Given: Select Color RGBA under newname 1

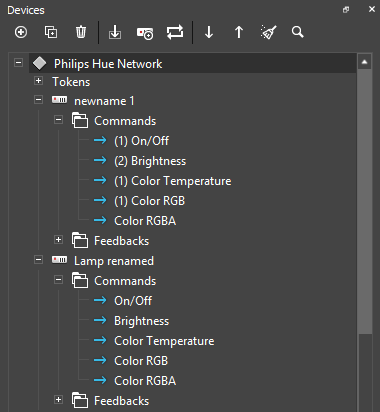Looking at the screenshot, I should pyautogui.click(x=145, y=221).
